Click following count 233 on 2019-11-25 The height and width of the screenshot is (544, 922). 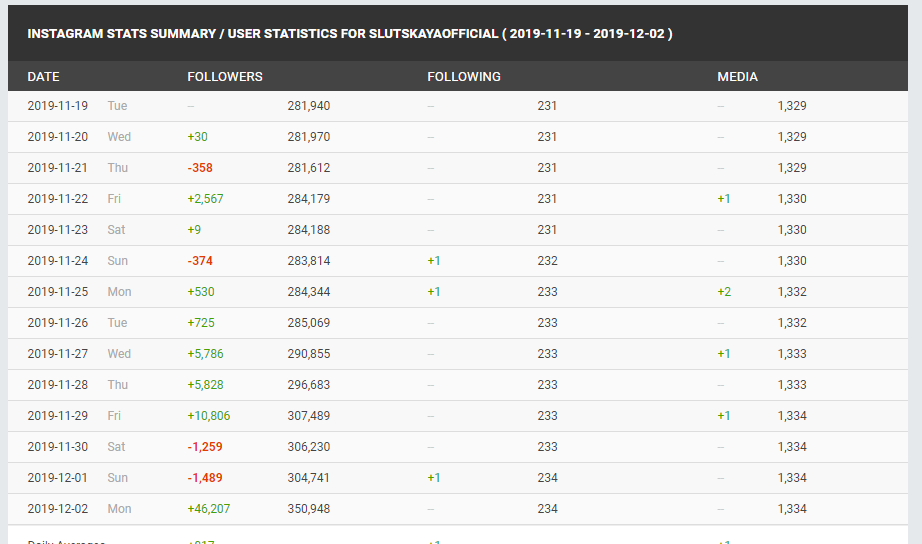tap(547, 292)
